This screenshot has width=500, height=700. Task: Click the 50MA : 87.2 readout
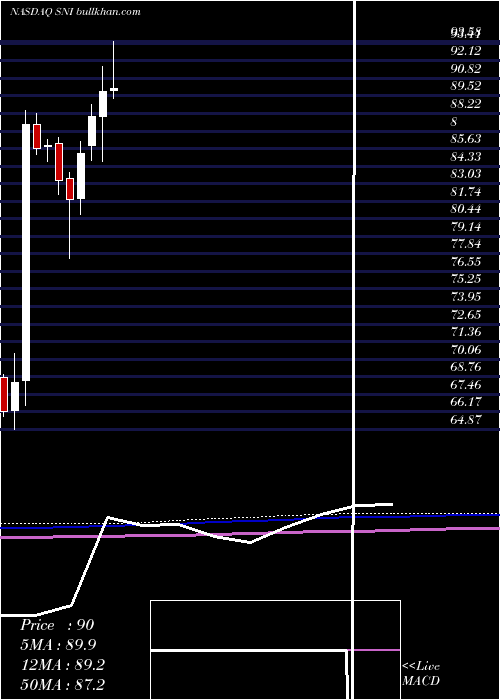[62, 684]
